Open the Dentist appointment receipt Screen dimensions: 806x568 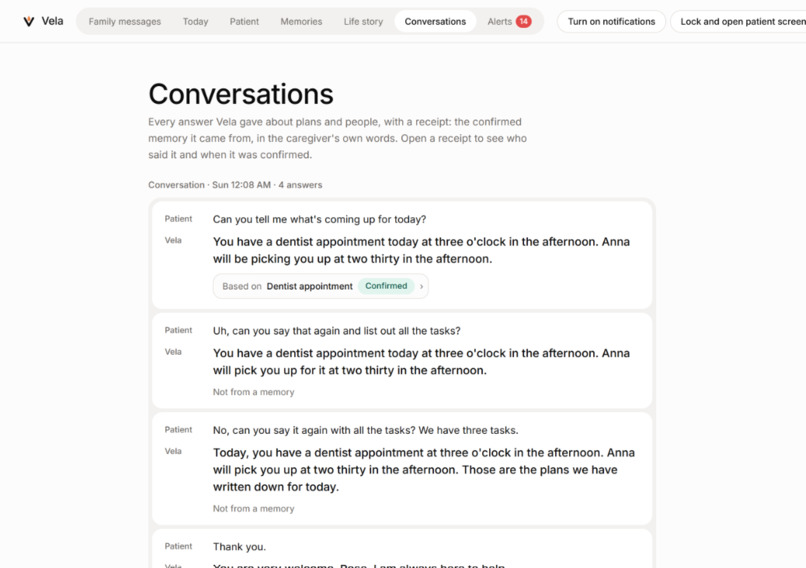pyautogui.click(x=320, y=286)
